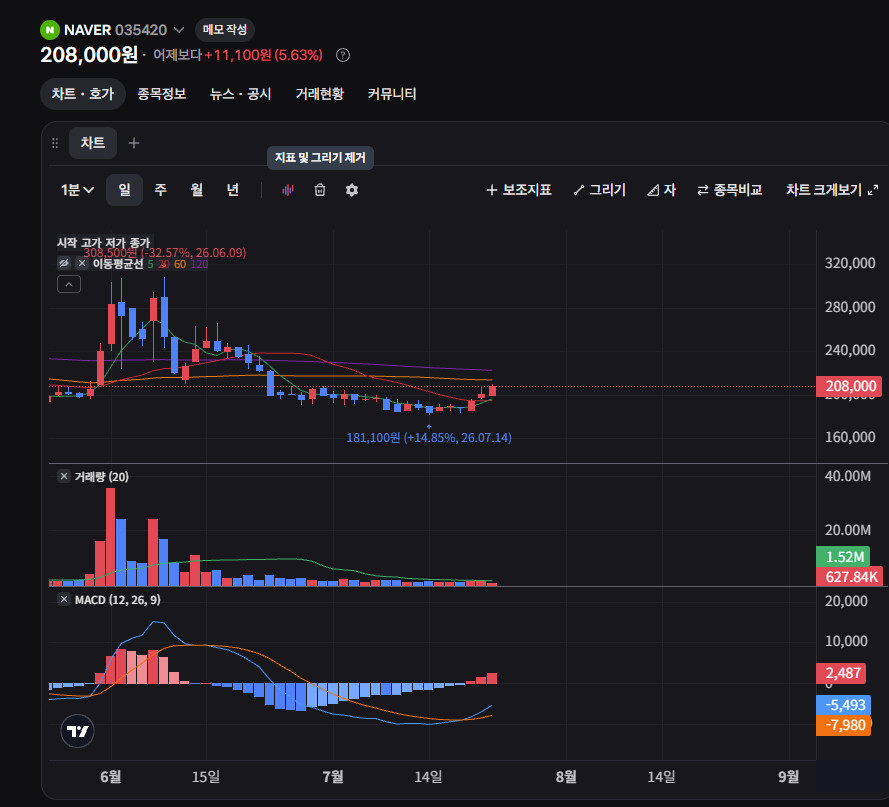This screenshot has height=807, width=889.
Task: Select the 120 moving average color label
Action: (x=199, y=264)
